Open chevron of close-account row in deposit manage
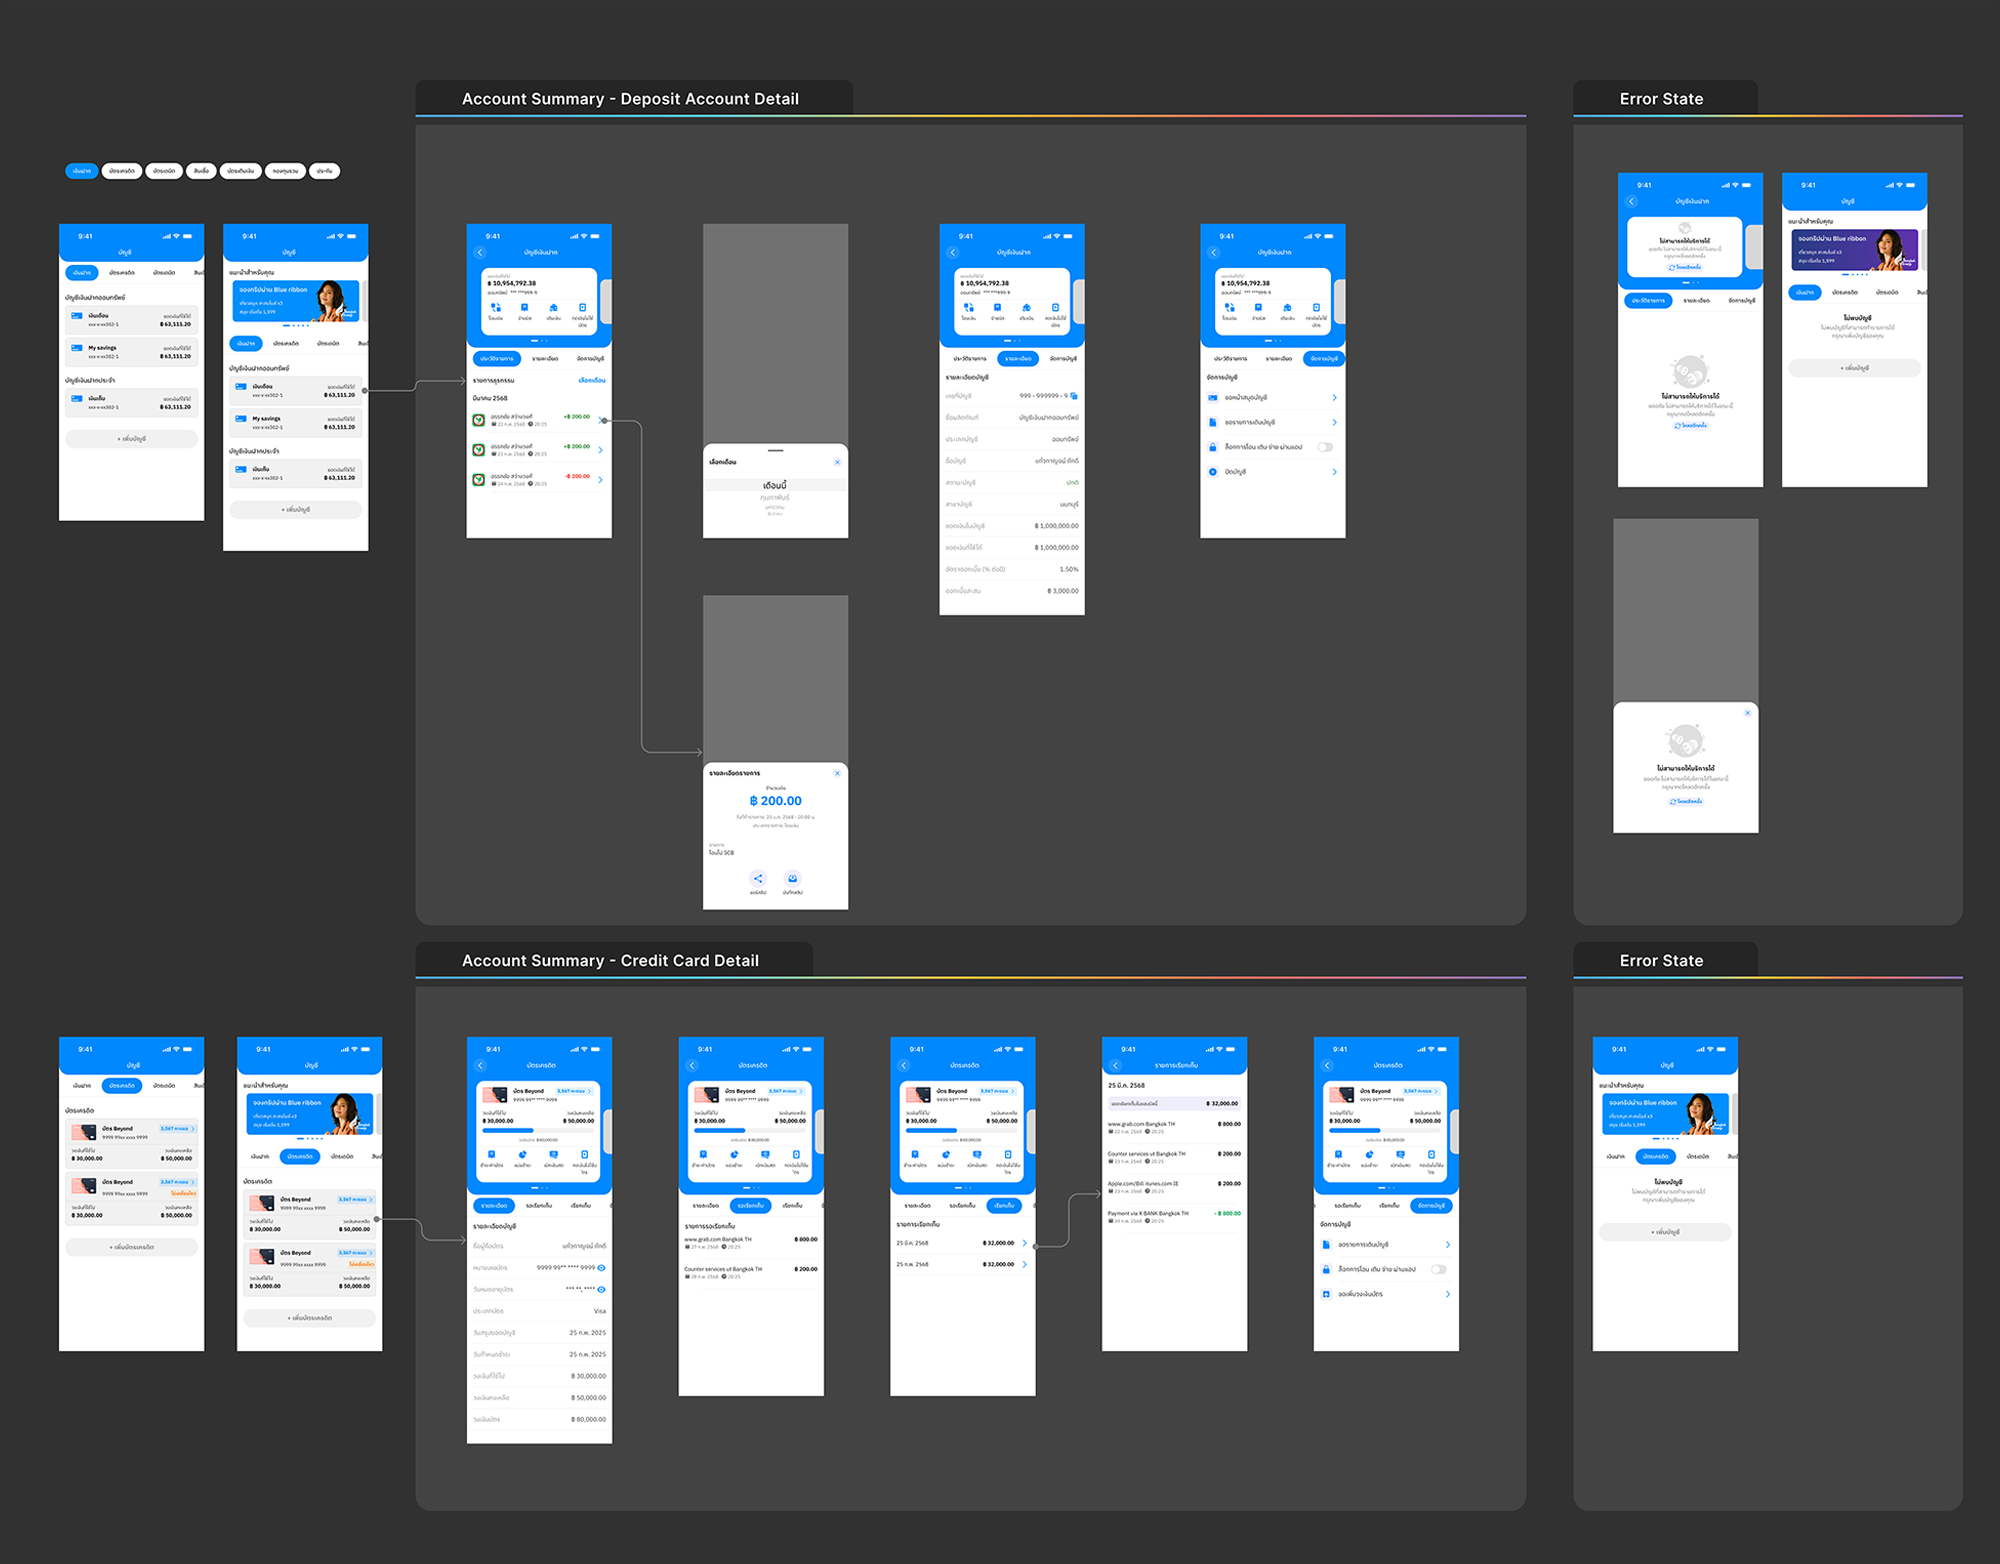This screenshot has height=1564, width=2000. [x=1334, y=472]
